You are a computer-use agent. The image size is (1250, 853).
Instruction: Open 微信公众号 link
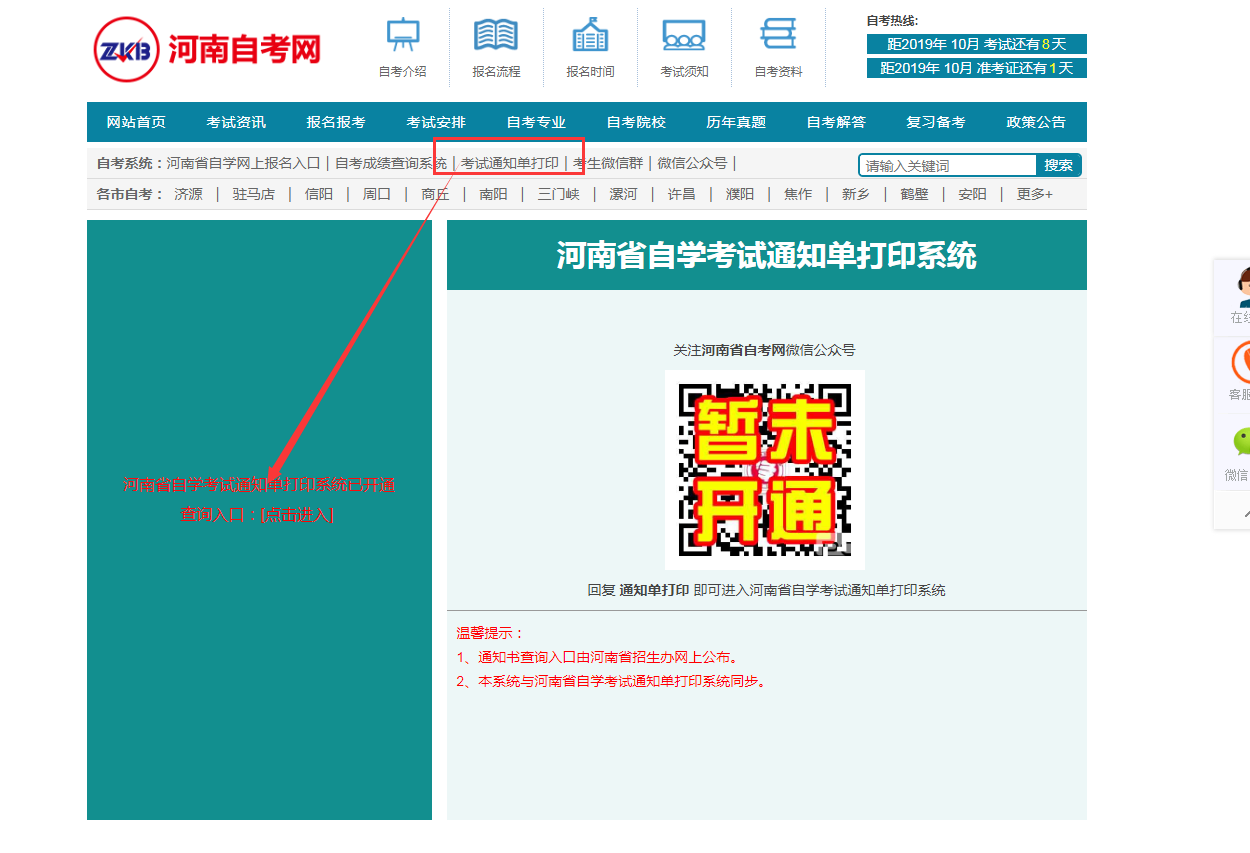point(692,163)
